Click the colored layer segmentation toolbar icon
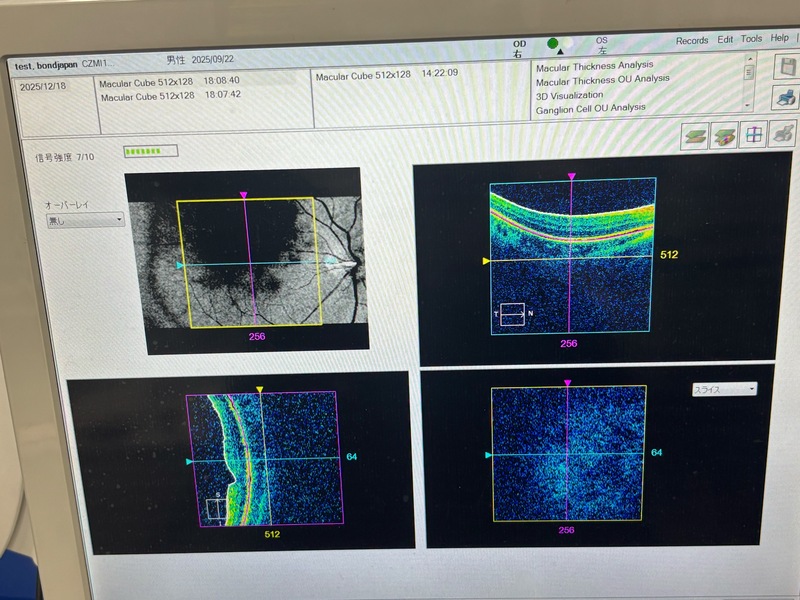 tap(725, 135)
